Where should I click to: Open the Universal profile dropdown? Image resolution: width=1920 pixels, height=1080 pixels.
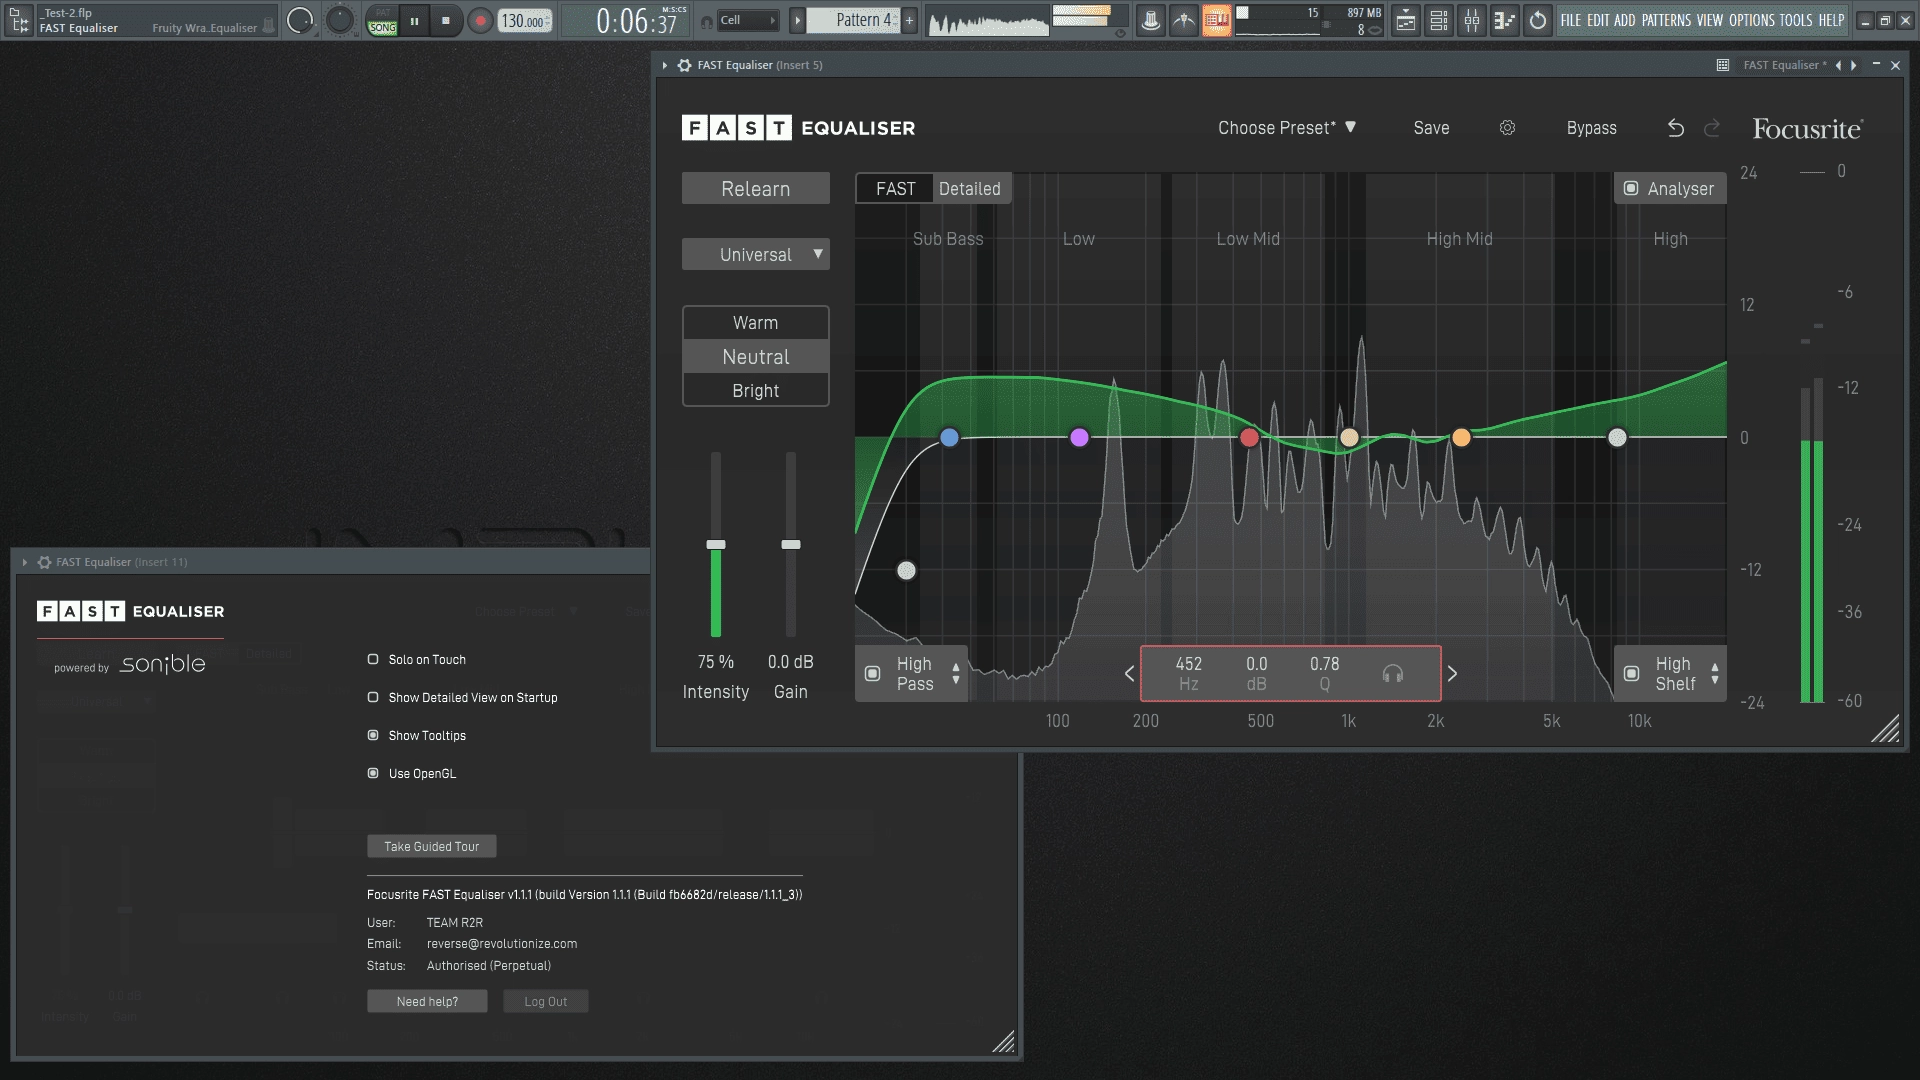pyautogui.click(x=756, y=254)
